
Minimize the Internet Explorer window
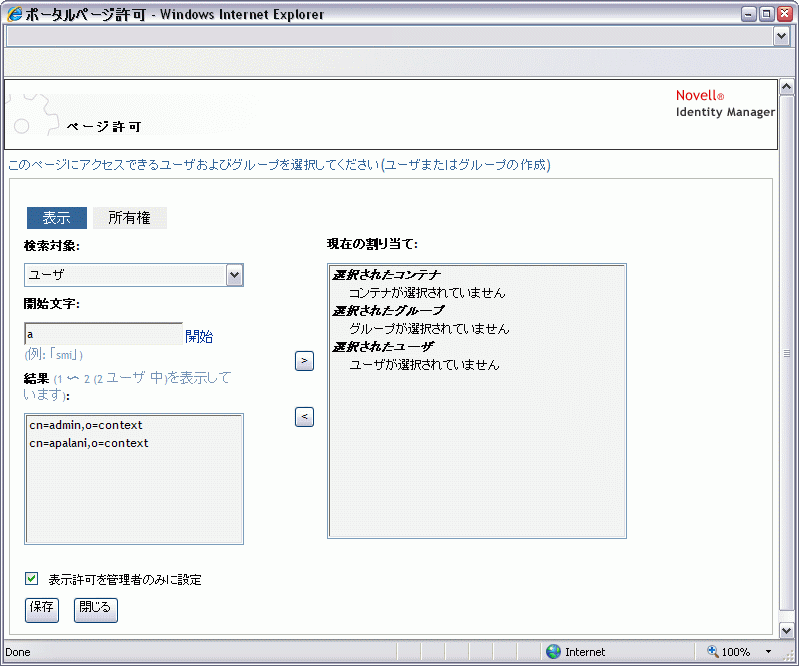(x=749, y=14)
